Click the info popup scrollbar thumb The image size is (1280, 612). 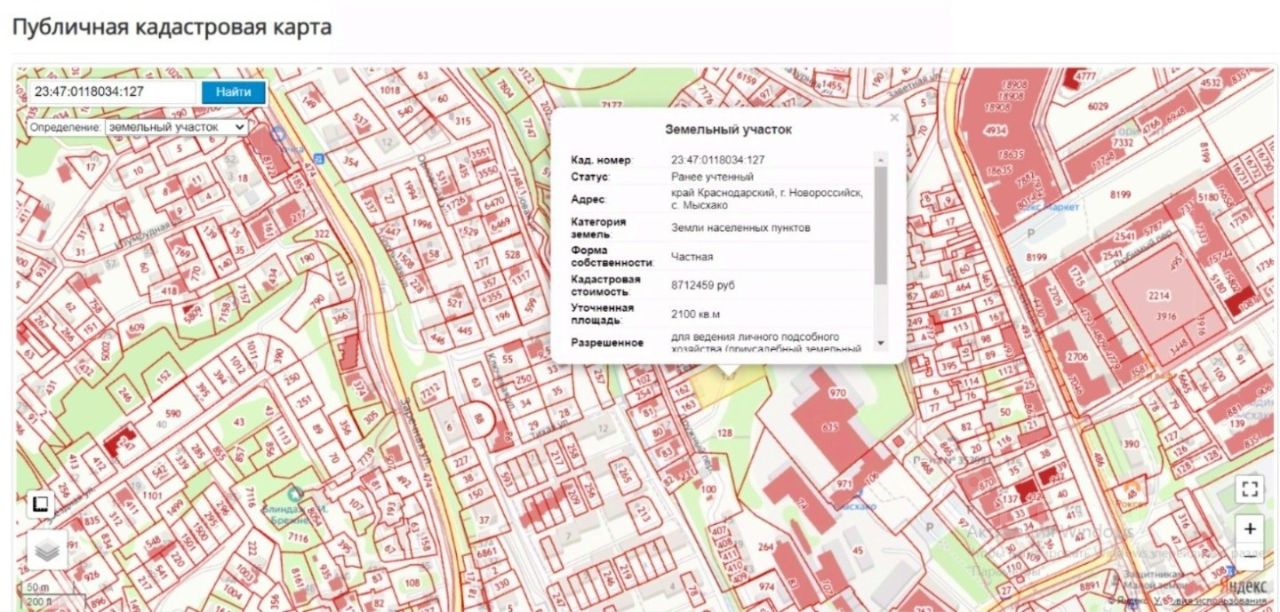point(880,224)
